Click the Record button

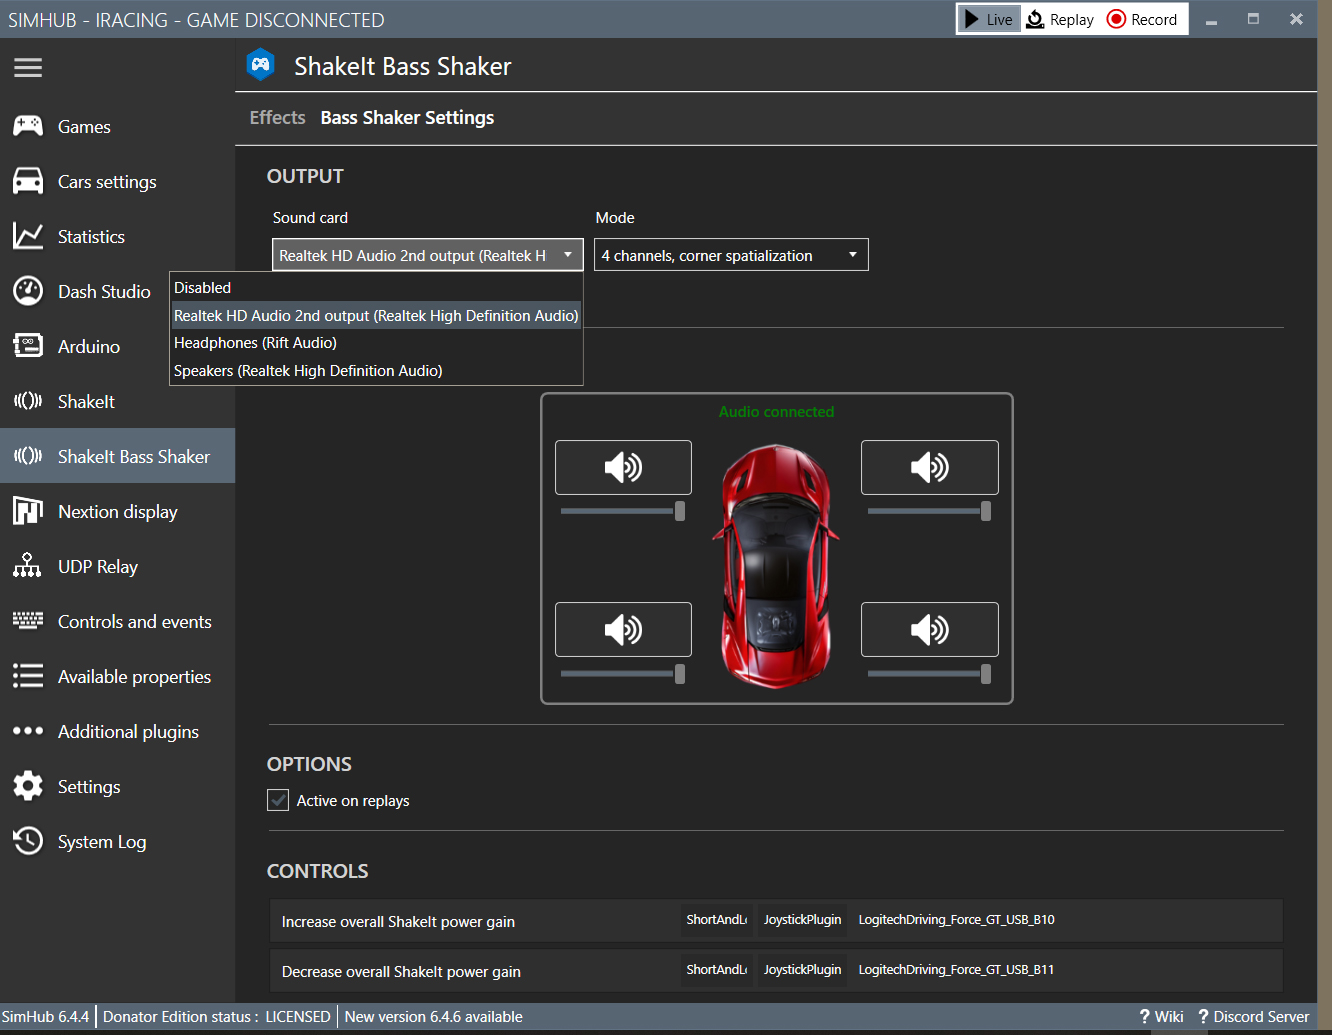click(x=1143, y=19)
